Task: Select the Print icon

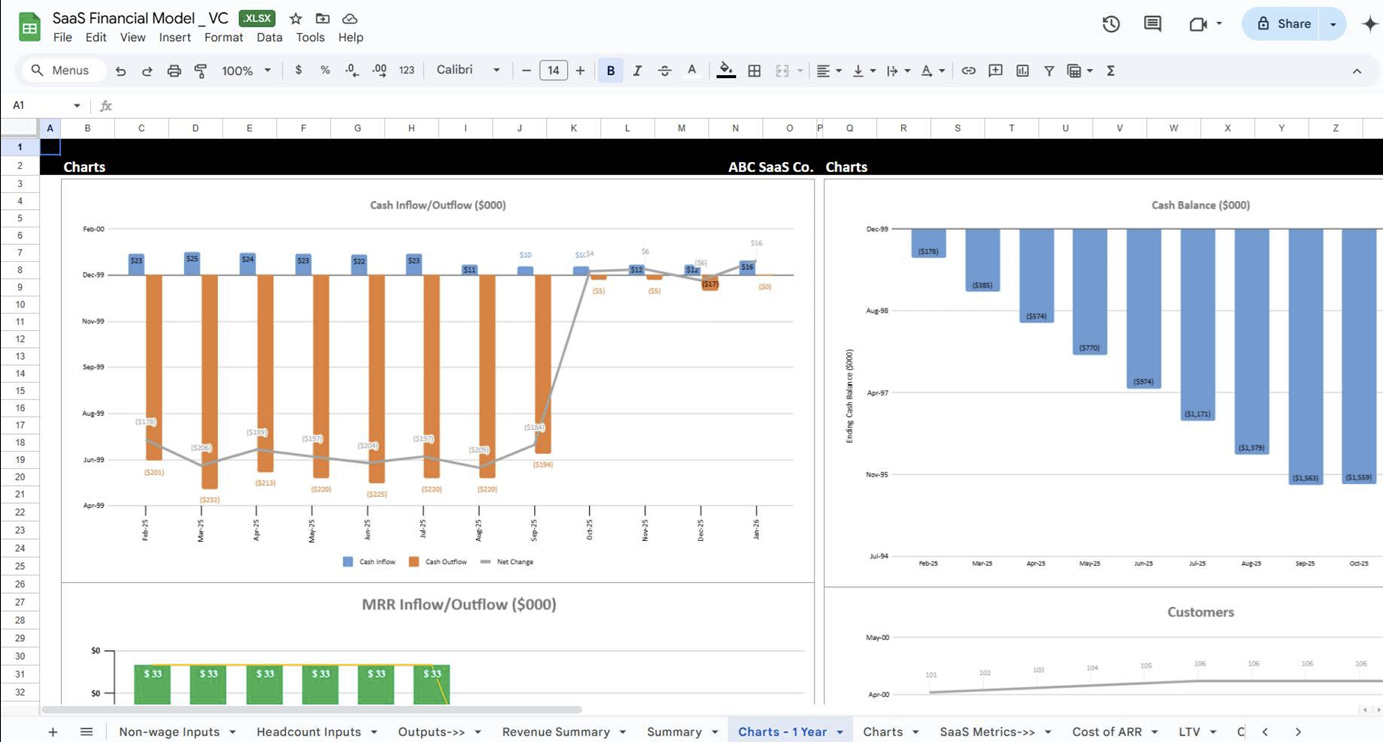Action: click(x=174, y=70)
